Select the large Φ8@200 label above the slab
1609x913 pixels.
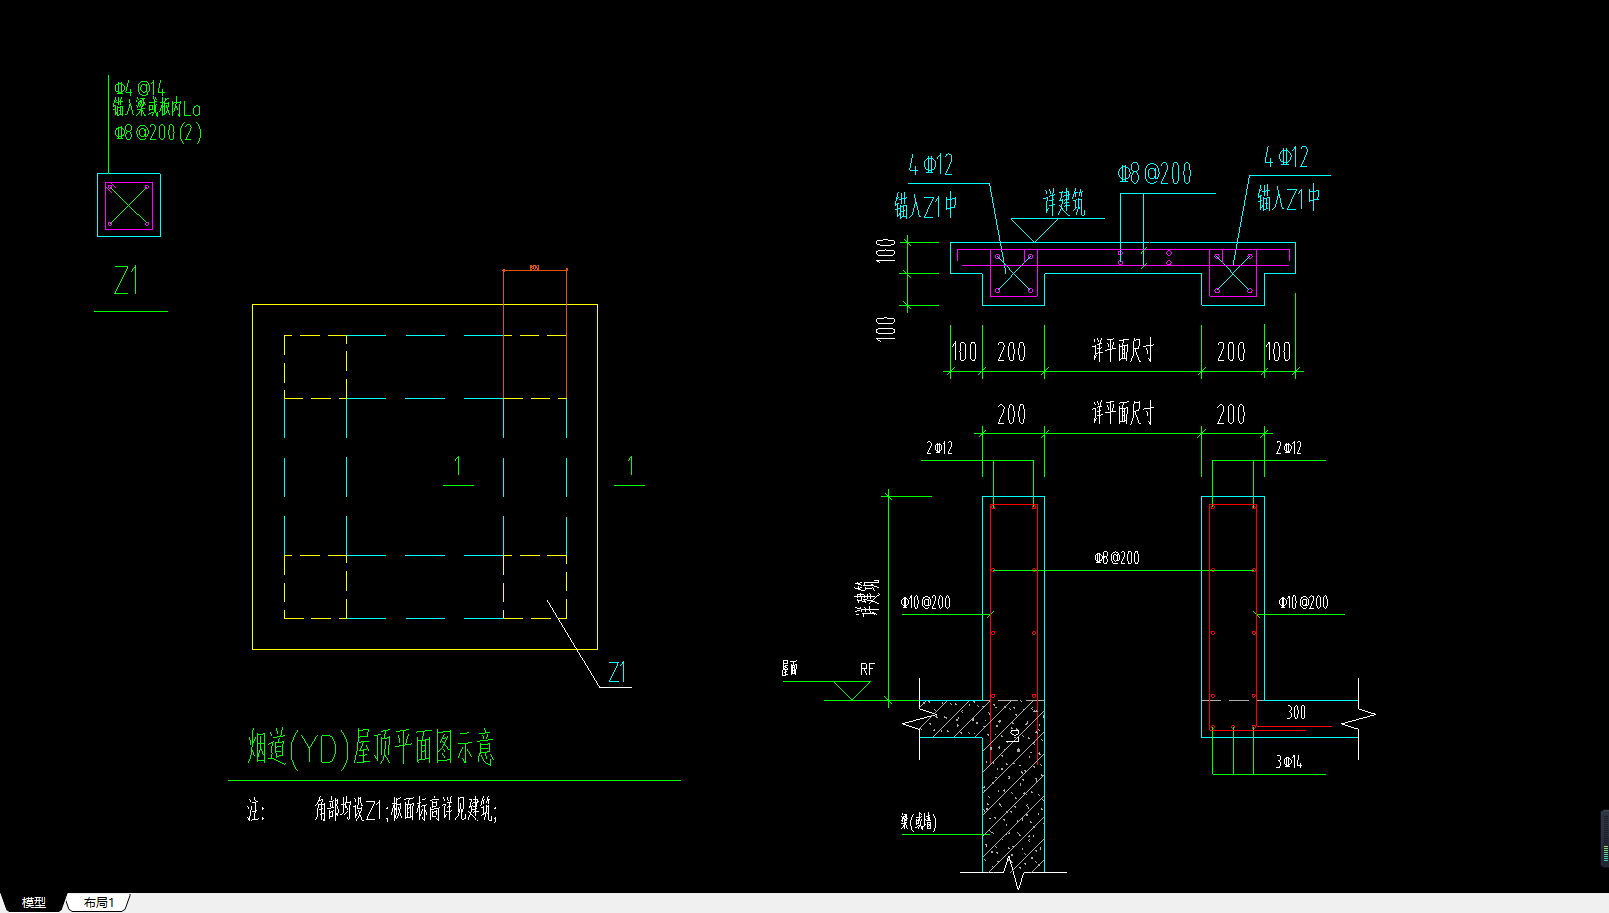[x=1155, y=174]
